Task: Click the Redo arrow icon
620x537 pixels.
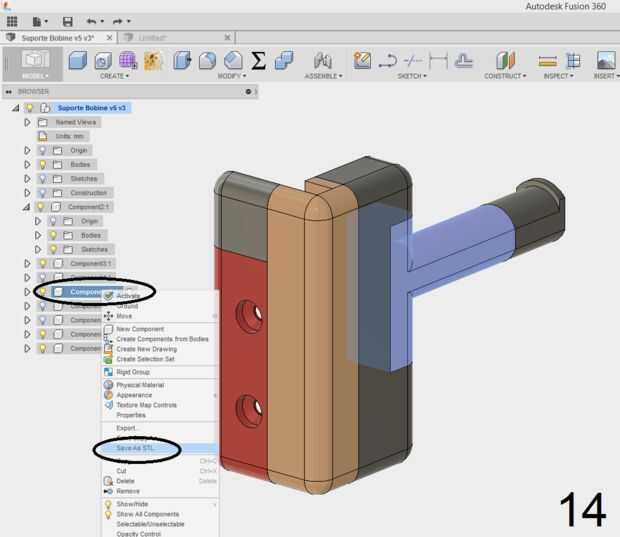Action: pos(118,21)
